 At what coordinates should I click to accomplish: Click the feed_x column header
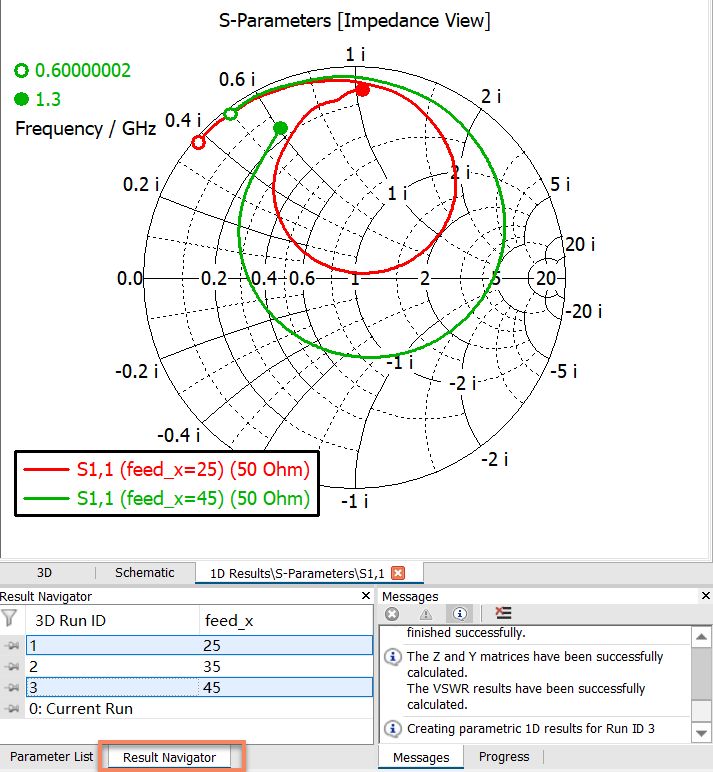[x=286, y=621]
